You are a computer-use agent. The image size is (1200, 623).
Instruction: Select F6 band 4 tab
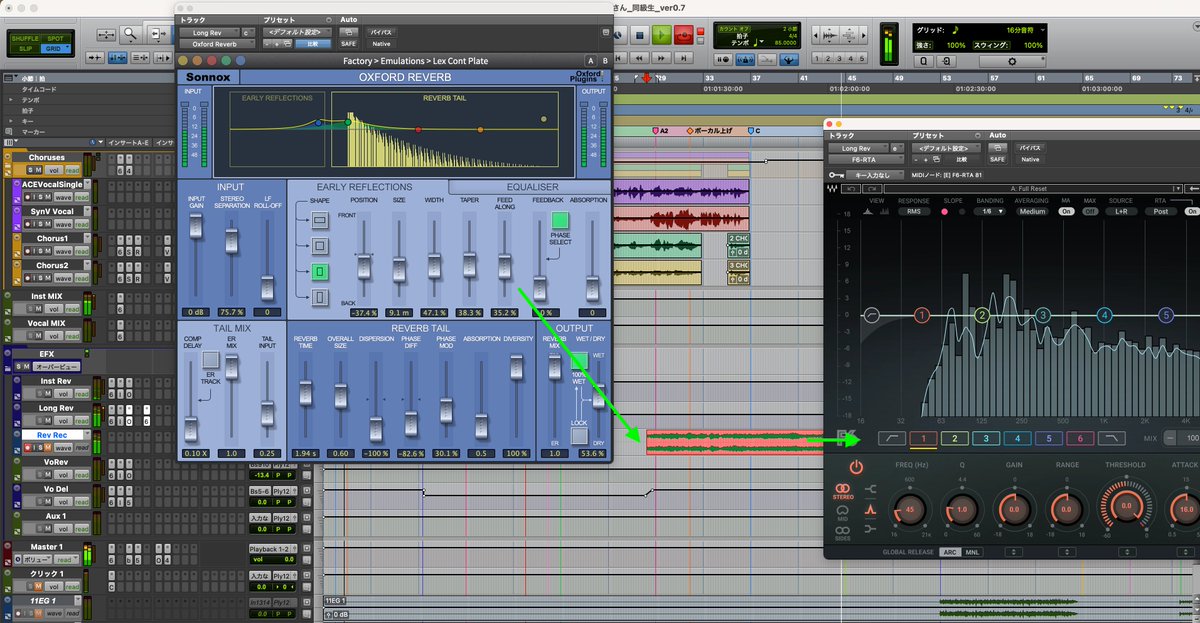pyautogui.click(x=1017, y=438)
